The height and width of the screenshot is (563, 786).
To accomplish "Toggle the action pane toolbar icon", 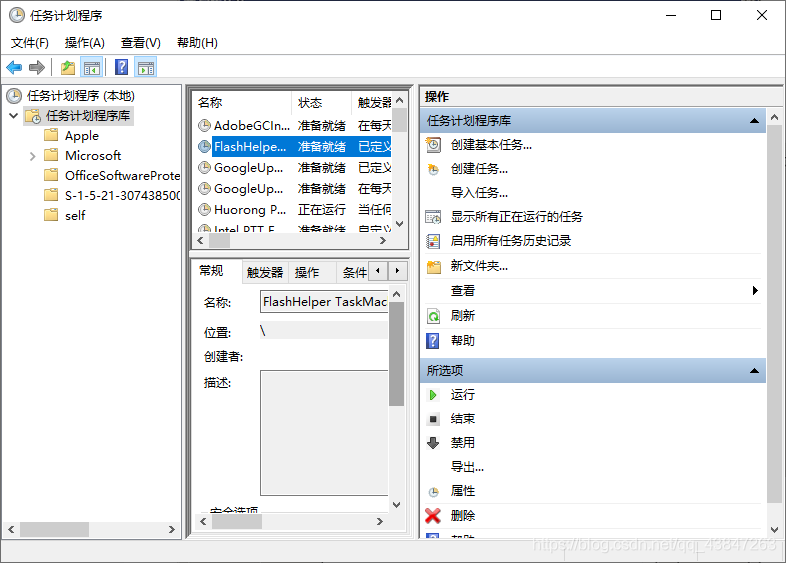I will point(146,67).
